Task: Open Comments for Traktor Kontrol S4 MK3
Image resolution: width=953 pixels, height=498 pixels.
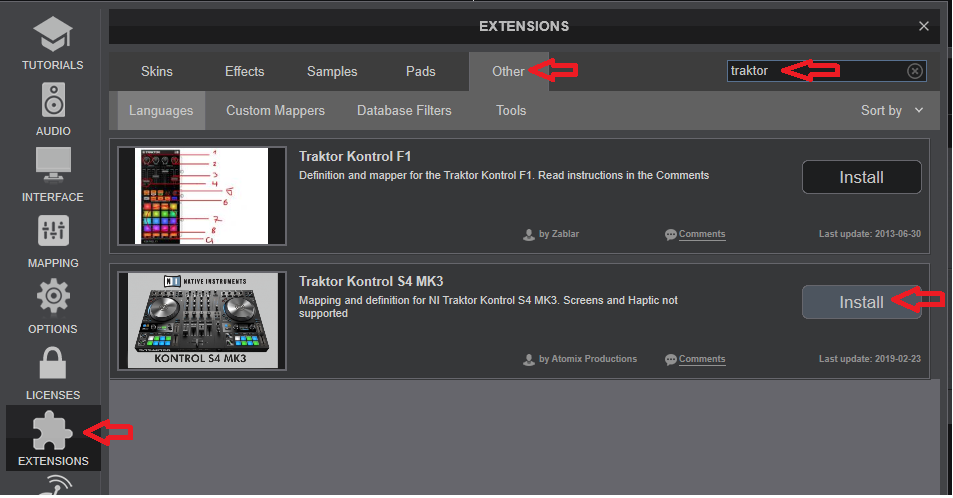Action: click(701, 359)
